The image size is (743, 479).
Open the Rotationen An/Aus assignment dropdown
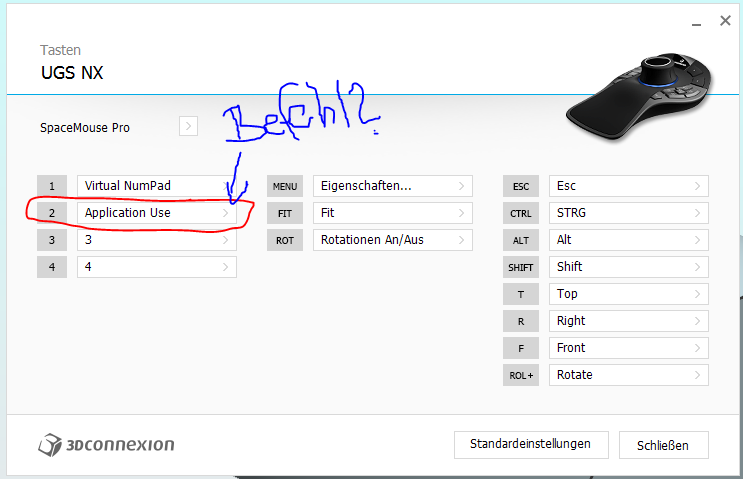point(393,240)
